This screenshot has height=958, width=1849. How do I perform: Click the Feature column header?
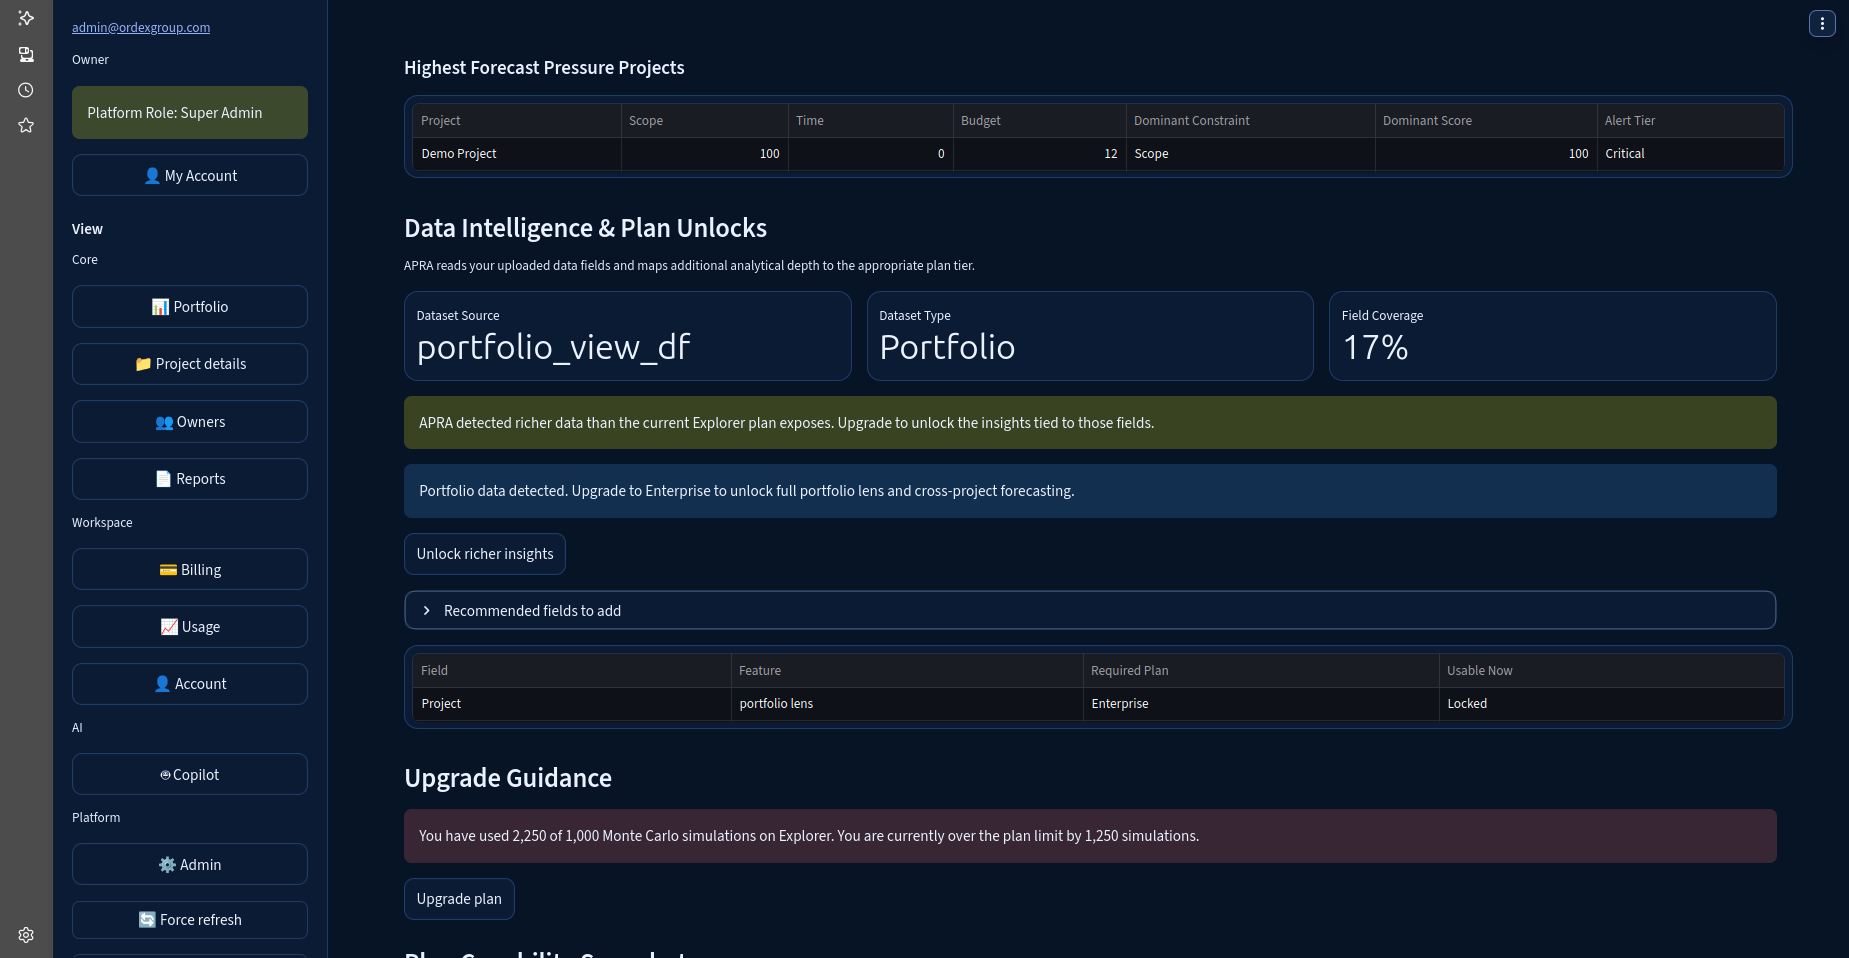pyautogui.click(x=906, y=670)
